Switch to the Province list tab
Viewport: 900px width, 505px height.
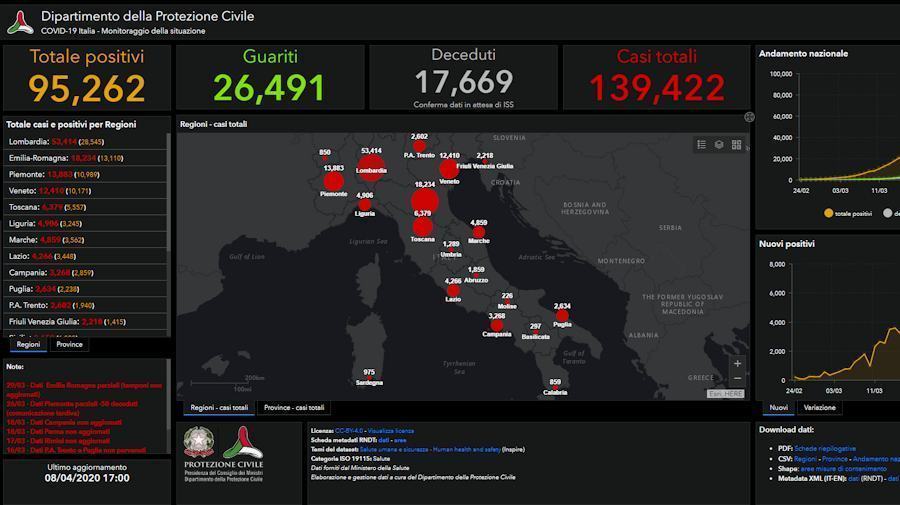coord(69,344)
